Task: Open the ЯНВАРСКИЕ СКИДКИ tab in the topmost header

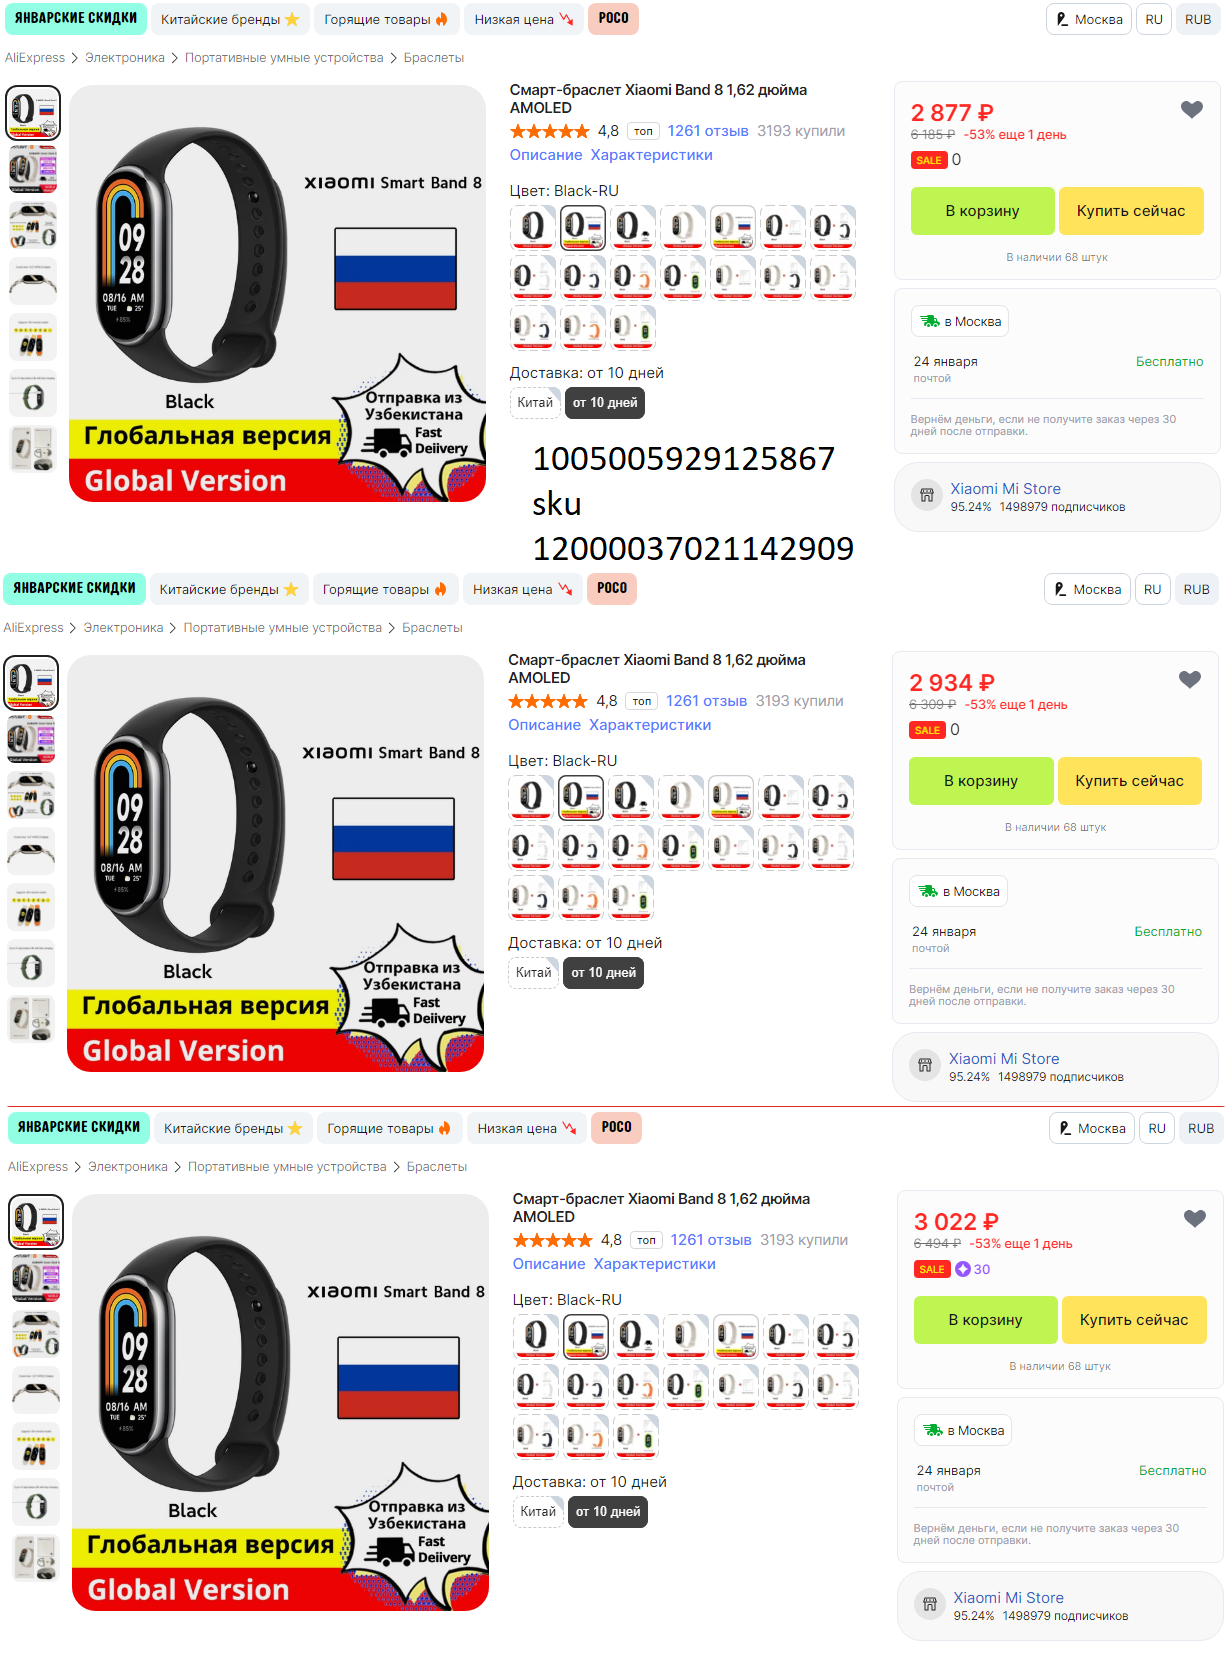Action: 76,19
